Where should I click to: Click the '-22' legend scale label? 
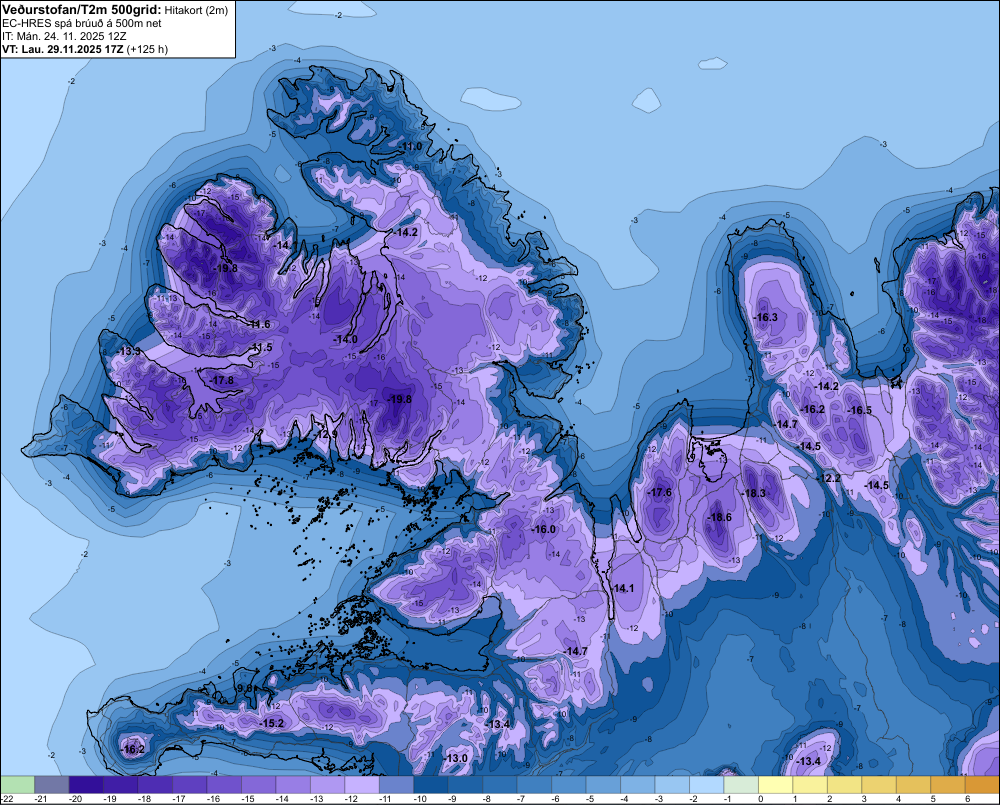pos(7,799)
